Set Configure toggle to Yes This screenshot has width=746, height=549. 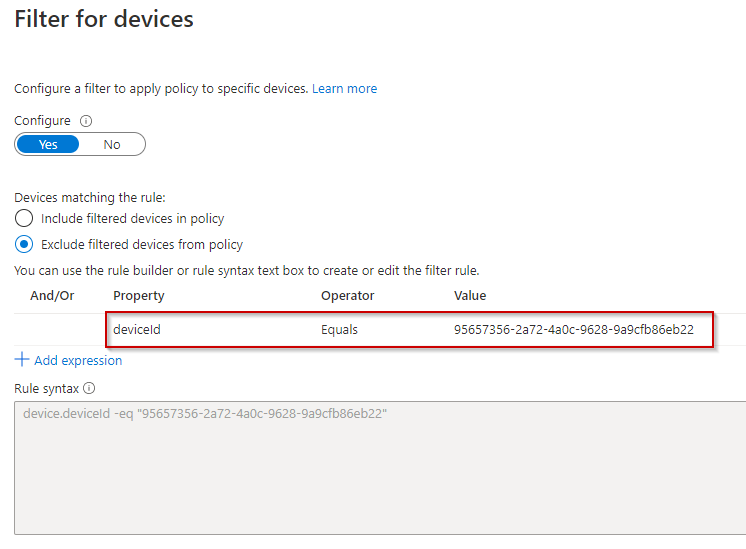48,145
